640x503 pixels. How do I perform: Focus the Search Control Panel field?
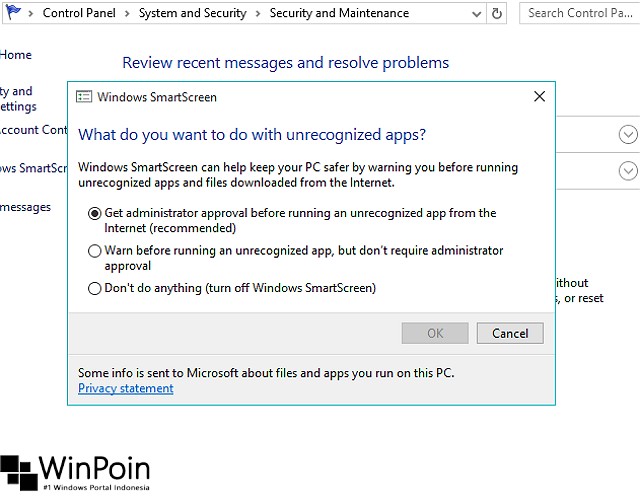tap(580, 13)
